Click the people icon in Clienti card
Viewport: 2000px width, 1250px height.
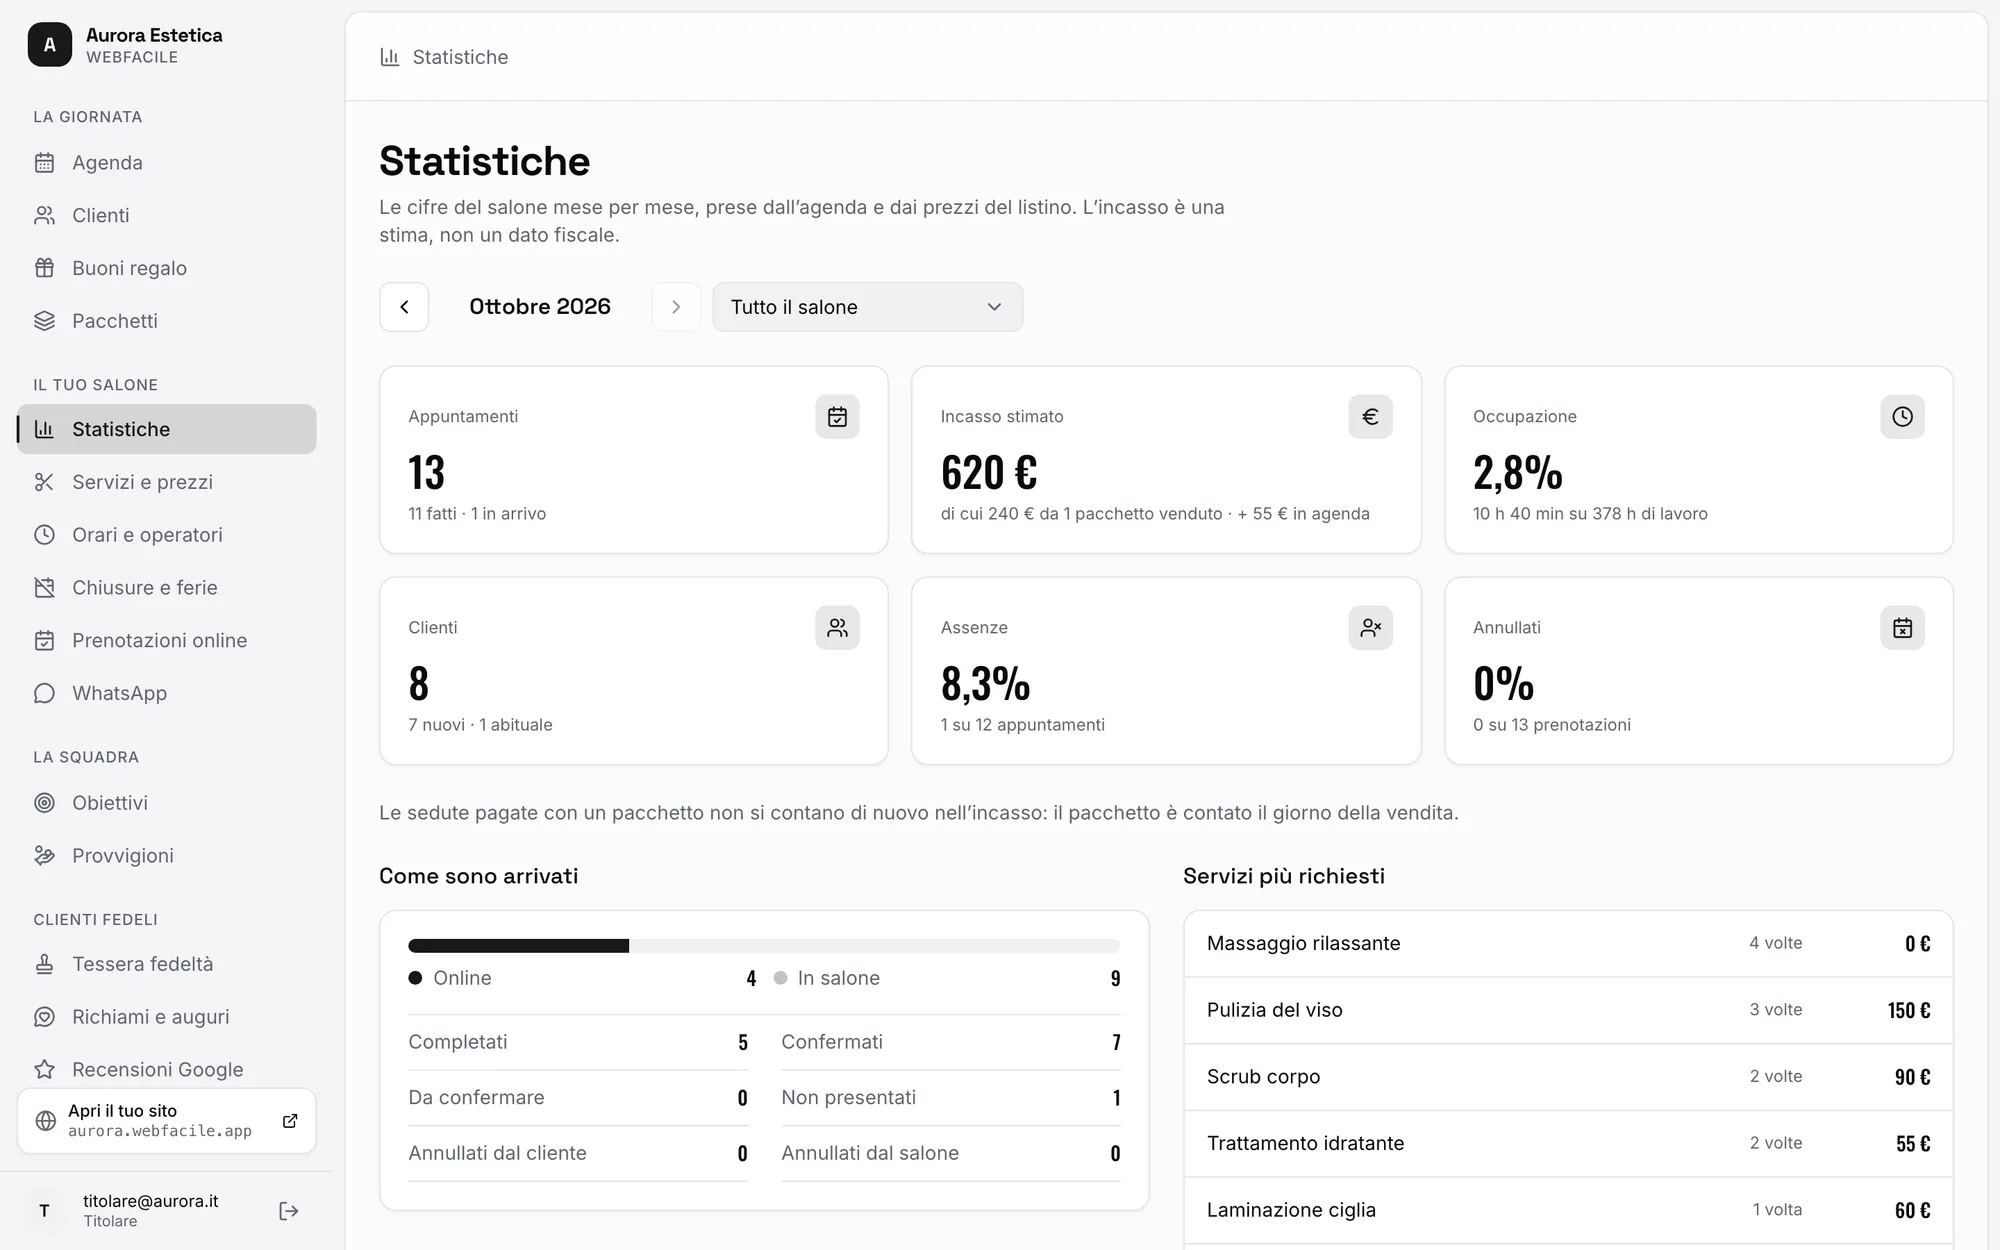837,628
